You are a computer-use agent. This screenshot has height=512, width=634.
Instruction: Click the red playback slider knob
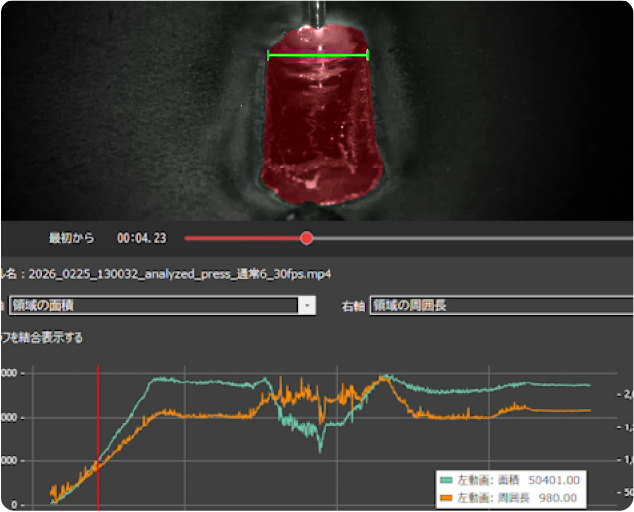pyautogui.click(x=306, y=238)
